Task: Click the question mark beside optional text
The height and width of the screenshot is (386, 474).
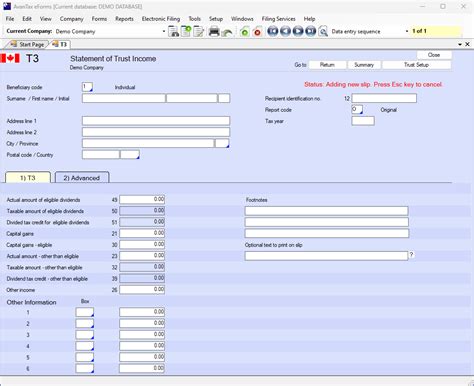Action: 412,255
